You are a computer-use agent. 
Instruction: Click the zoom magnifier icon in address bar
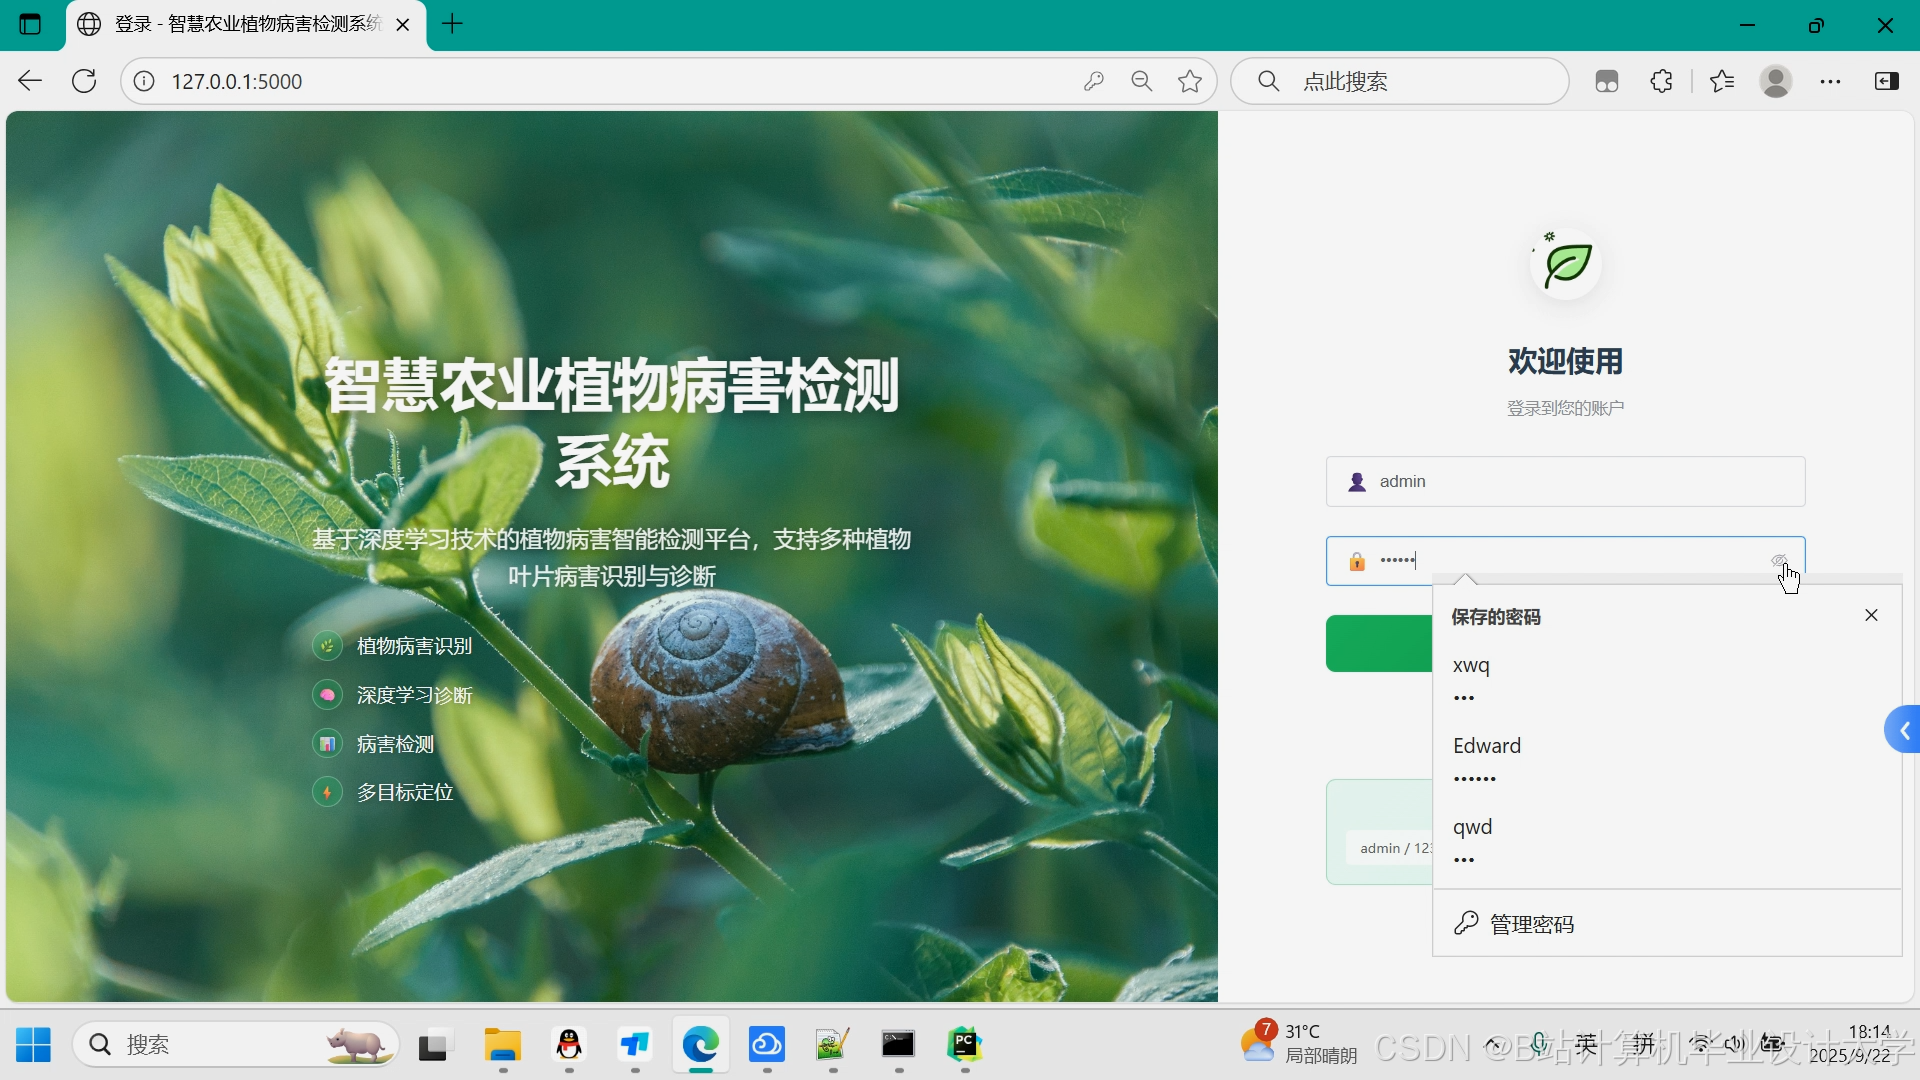(1141, 81)
